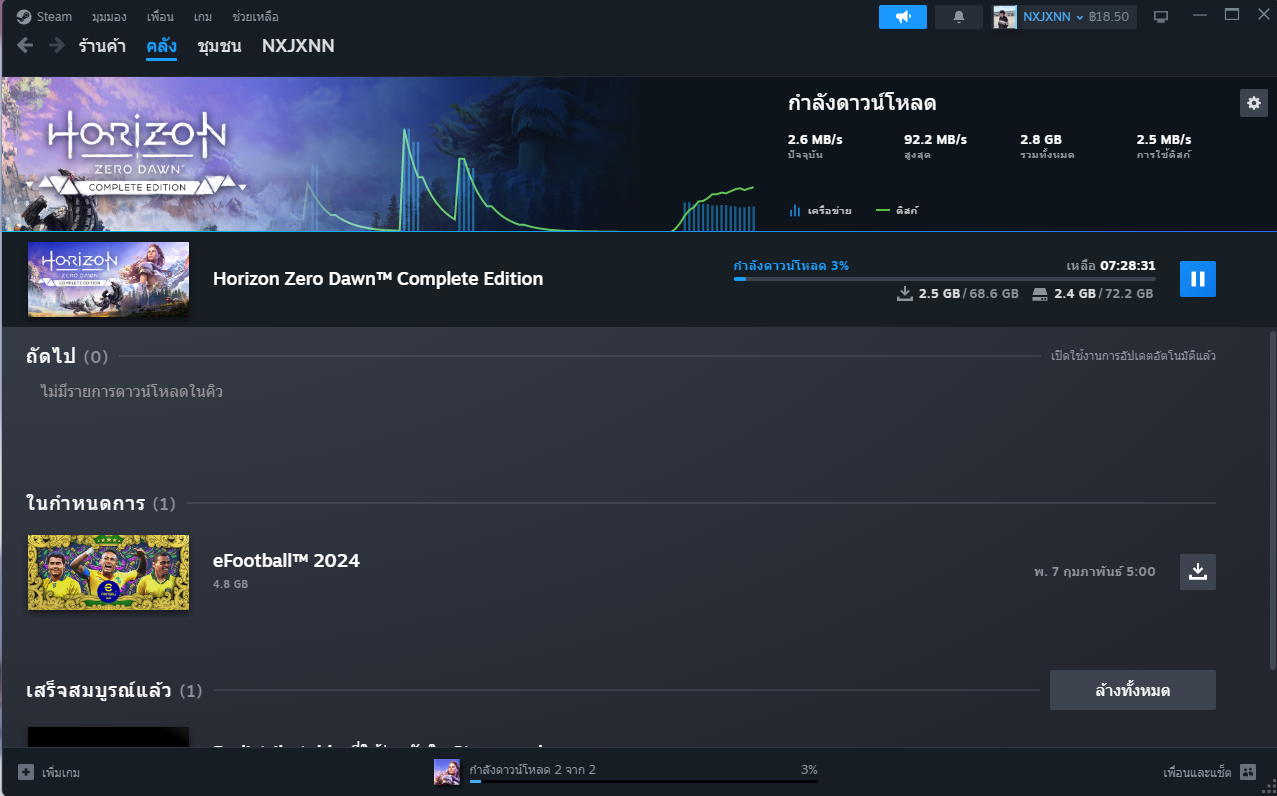Click the ล้างทั้งหมด clear all button
This screenshot has height=796, width=1277.
point(1133,690)
